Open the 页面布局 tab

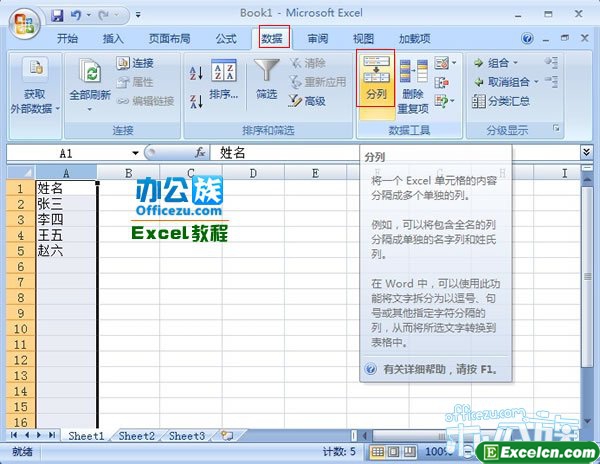click(169, 39)
